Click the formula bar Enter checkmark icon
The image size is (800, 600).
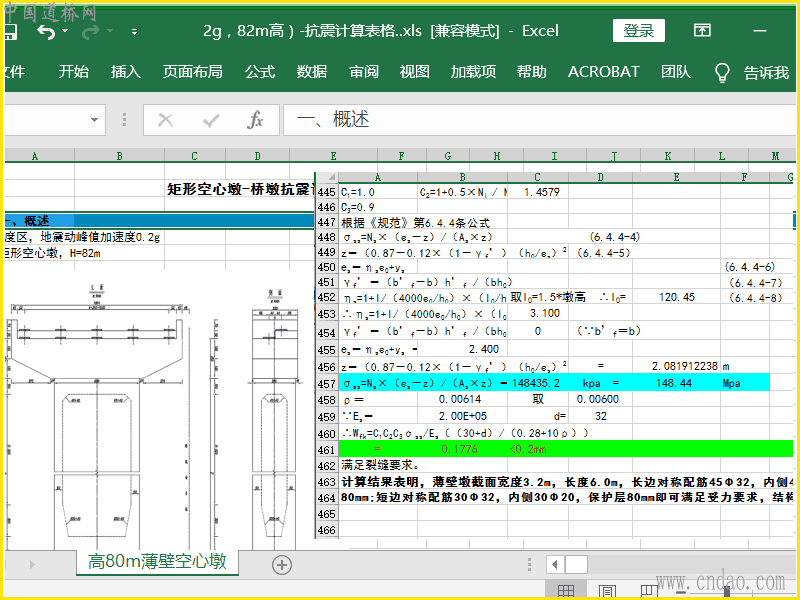click(211, 120)
